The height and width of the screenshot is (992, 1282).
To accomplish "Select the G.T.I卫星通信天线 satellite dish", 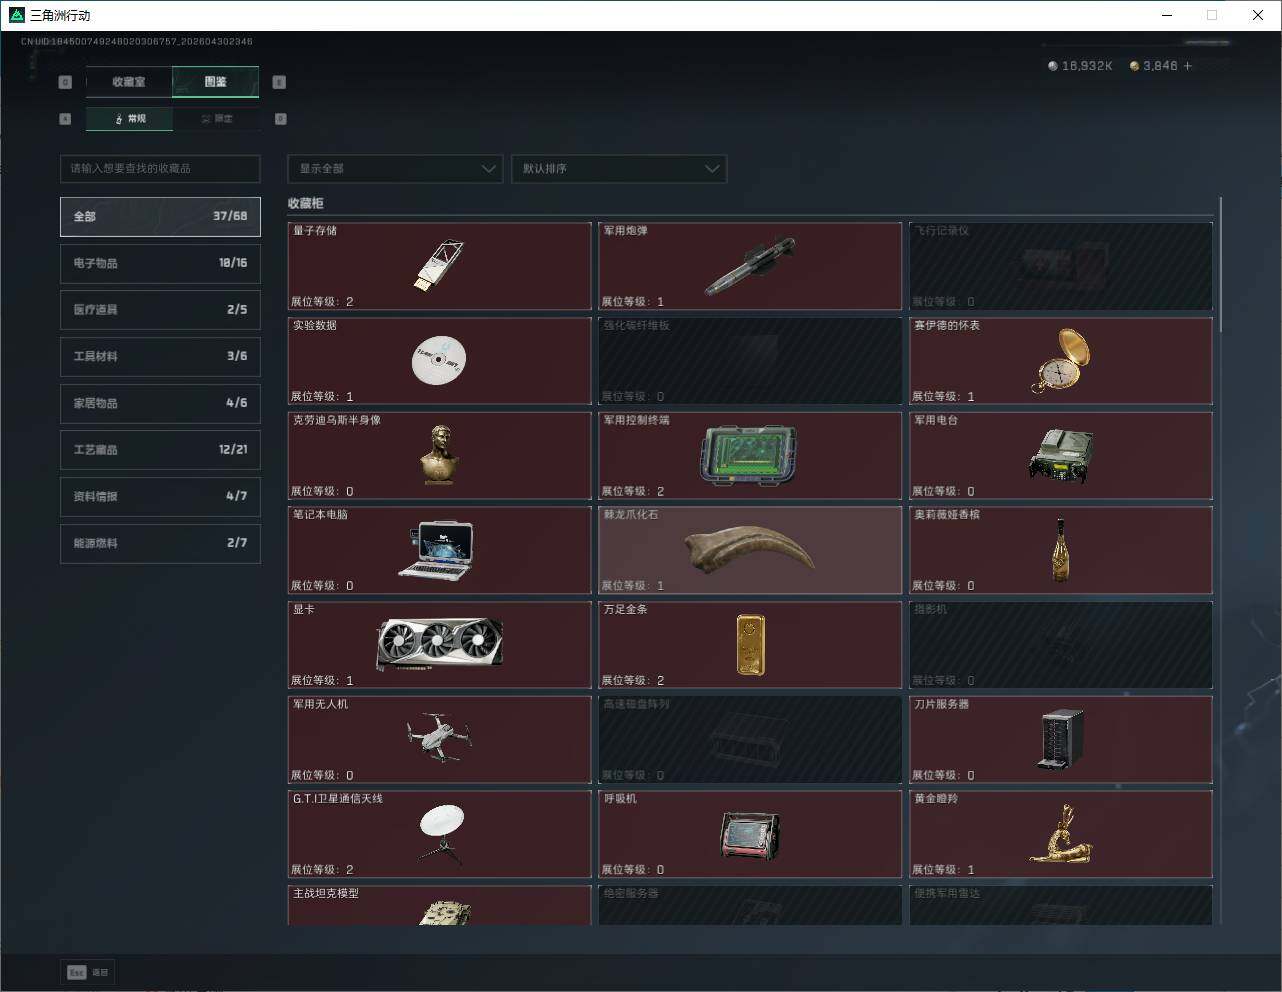I will coord(440,835).
